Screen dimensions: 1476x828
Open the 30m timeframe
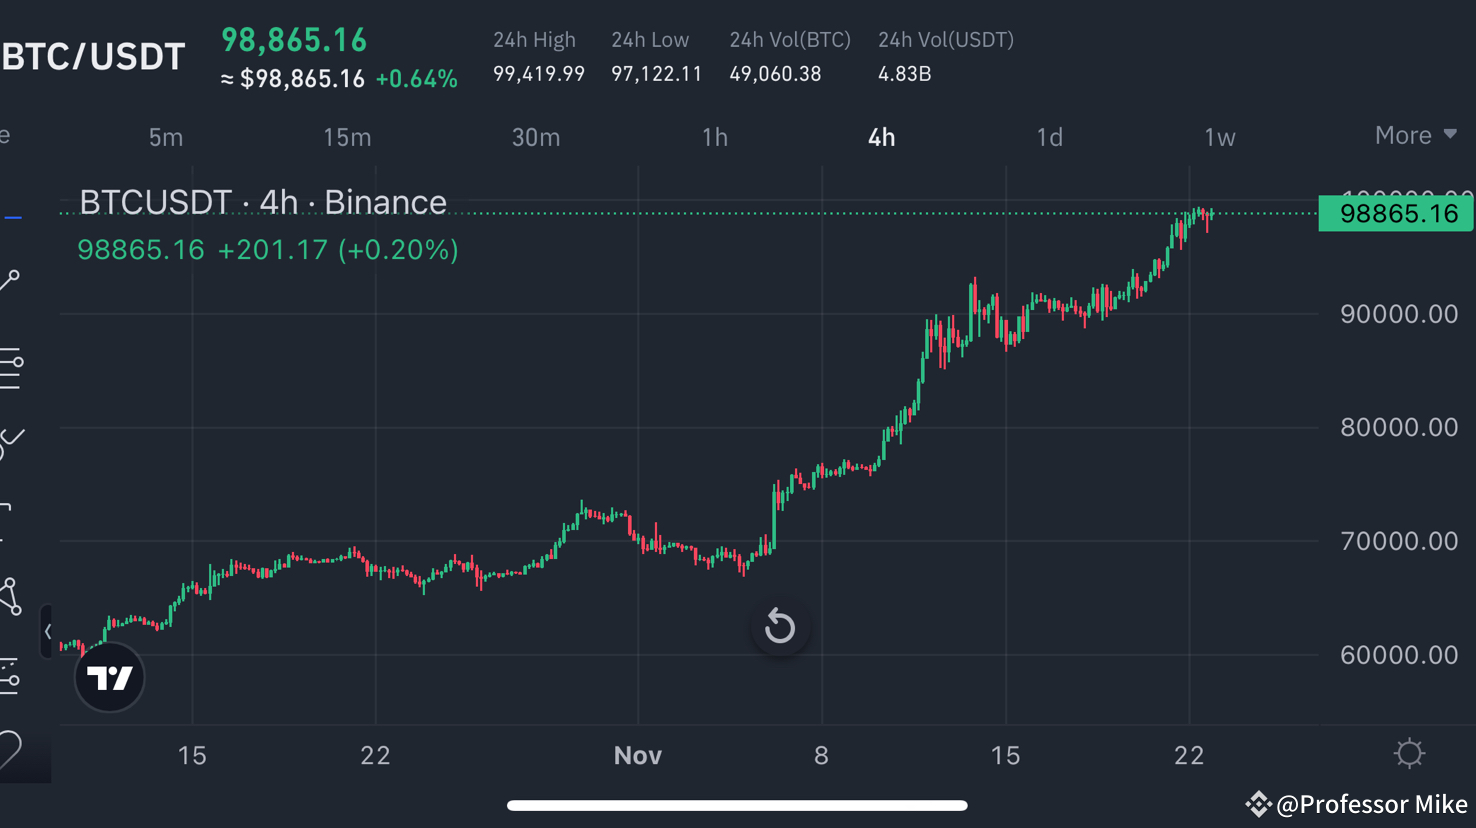point(536,137)
